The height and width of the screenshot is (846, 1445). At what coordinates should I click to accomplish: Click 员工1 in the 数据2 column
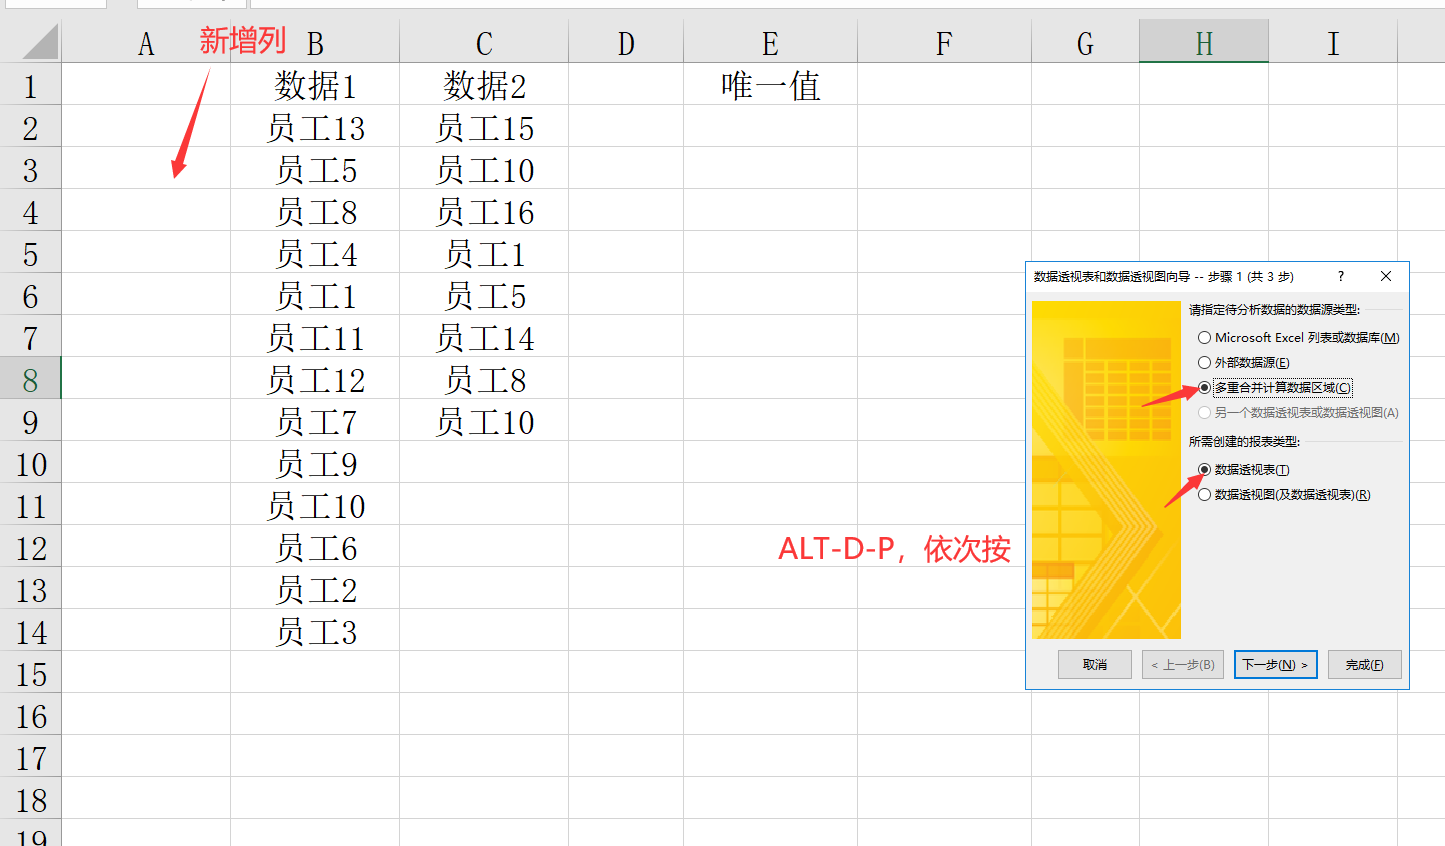[x=484, y=253]
